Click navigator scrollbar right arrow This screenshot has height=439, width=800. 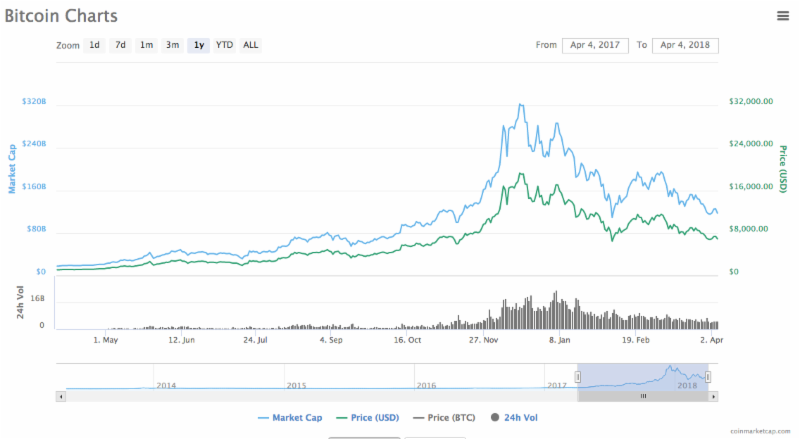pos(713,396)
